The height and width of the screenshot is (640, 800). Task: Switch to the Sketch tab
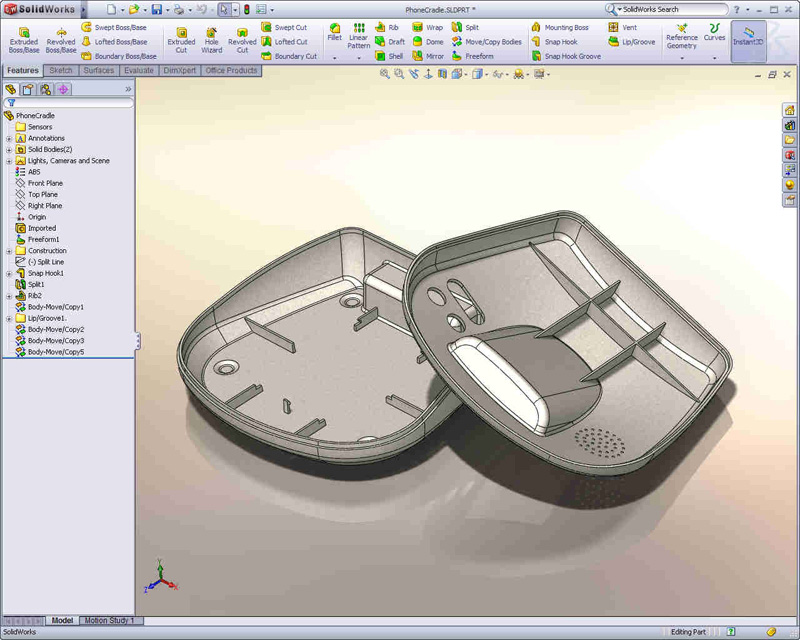(61, 71)
